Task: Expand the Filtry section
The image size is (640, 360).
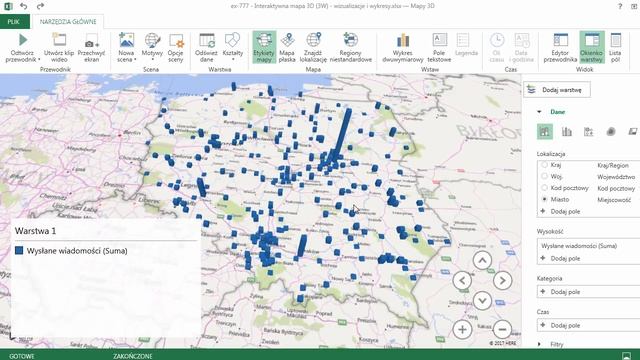Action: tap(539, 344)
